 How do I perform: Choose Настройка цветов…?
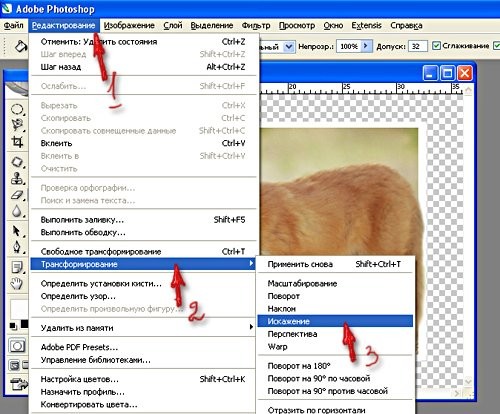(144, 379)
